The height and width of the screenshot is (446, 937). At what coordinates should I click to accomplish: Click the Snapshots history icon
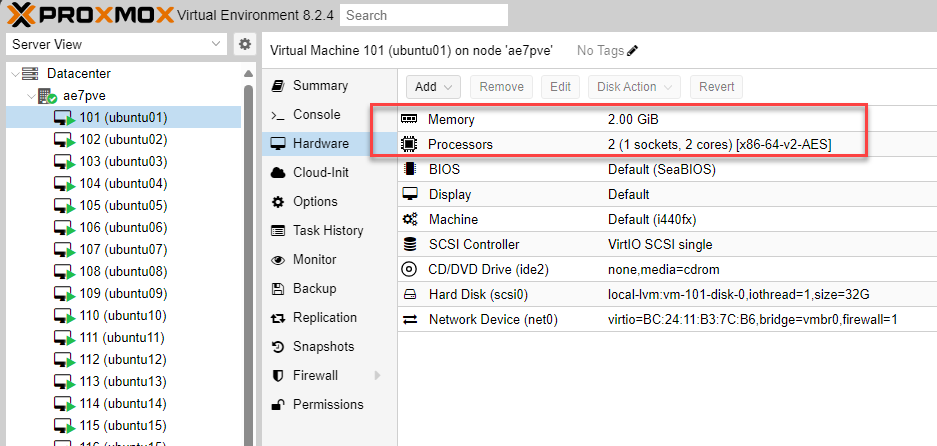point(278,347)
